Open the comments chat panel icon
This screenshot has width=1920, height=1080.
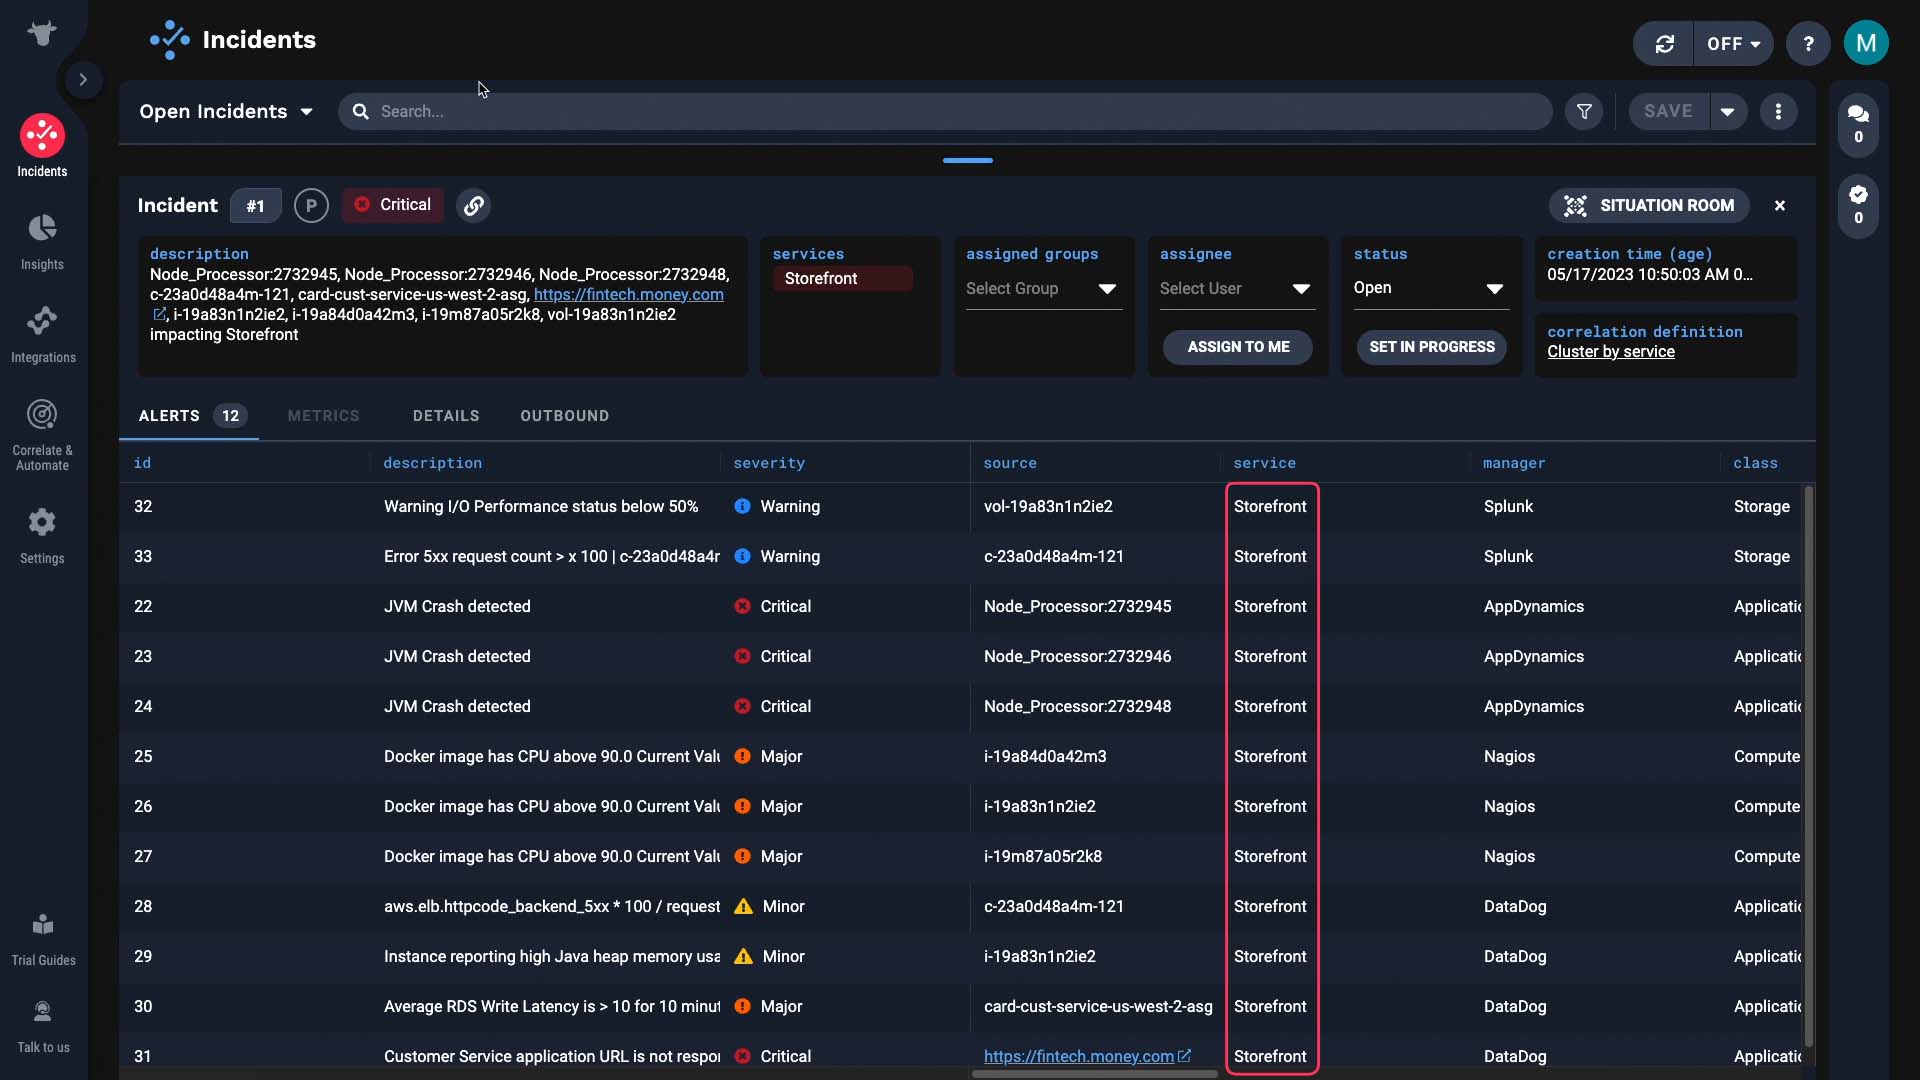click(1858, 123)
